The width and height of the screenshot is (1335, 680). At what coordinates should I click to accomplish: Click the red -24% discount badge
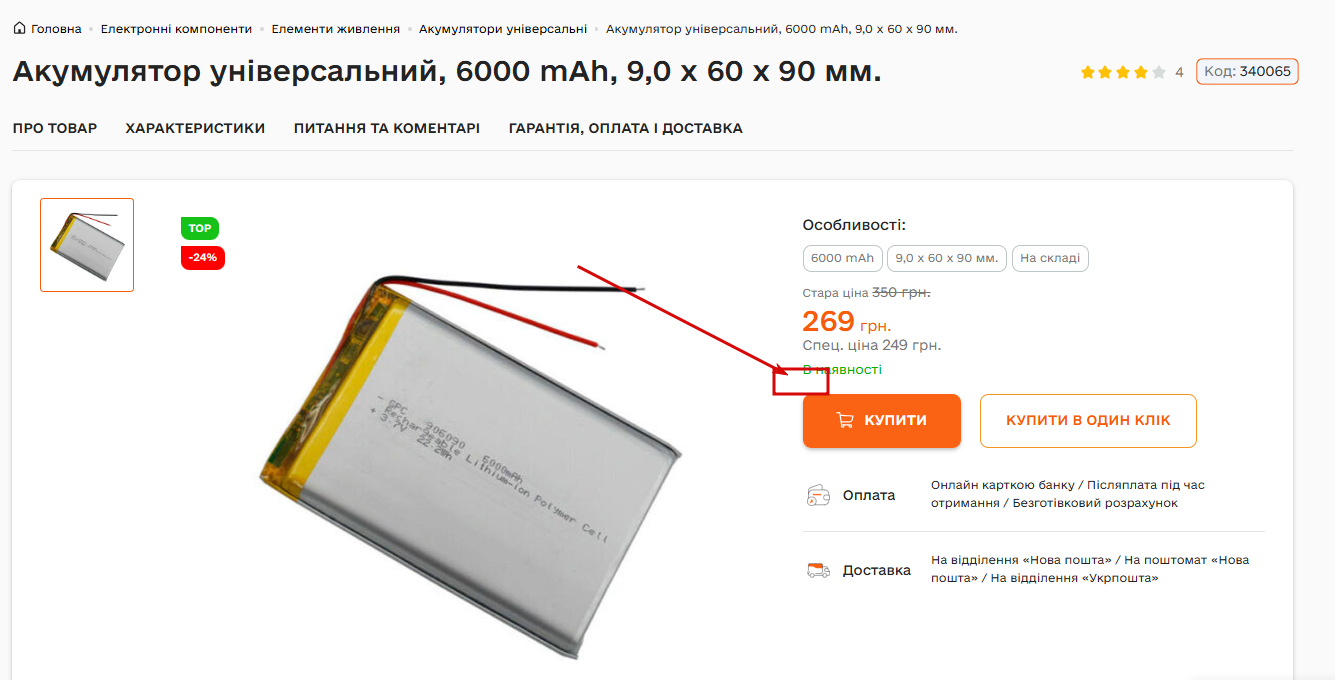[203, 258]
